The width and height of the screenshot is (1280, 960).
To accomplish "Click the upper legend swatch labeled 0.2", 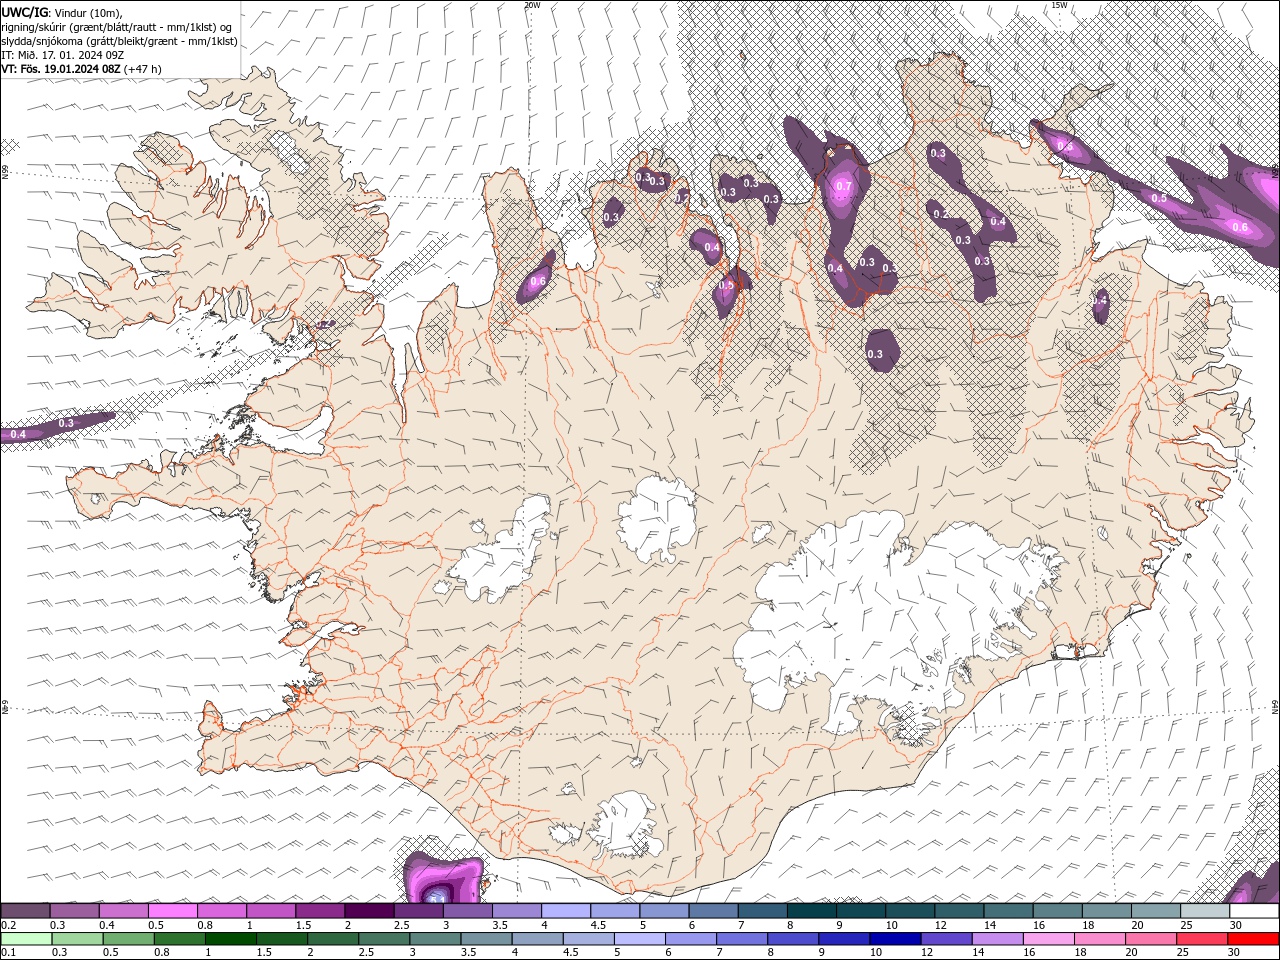I will 25,911.
